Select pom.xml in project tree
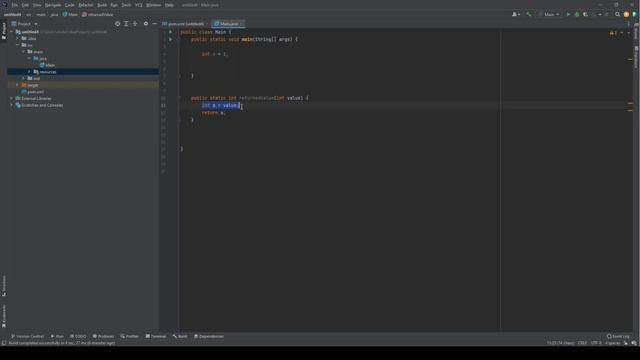The width and height of the screenshot is (640, 360). click(33, 92)
